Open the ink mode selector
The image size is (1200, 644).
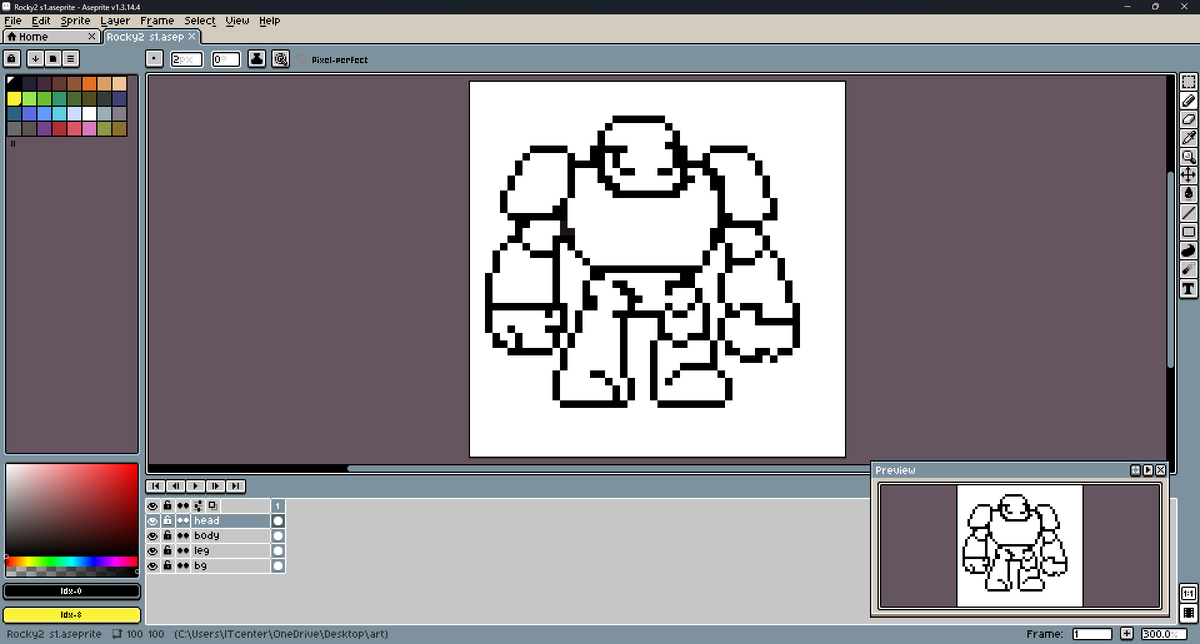pos(257,59)
